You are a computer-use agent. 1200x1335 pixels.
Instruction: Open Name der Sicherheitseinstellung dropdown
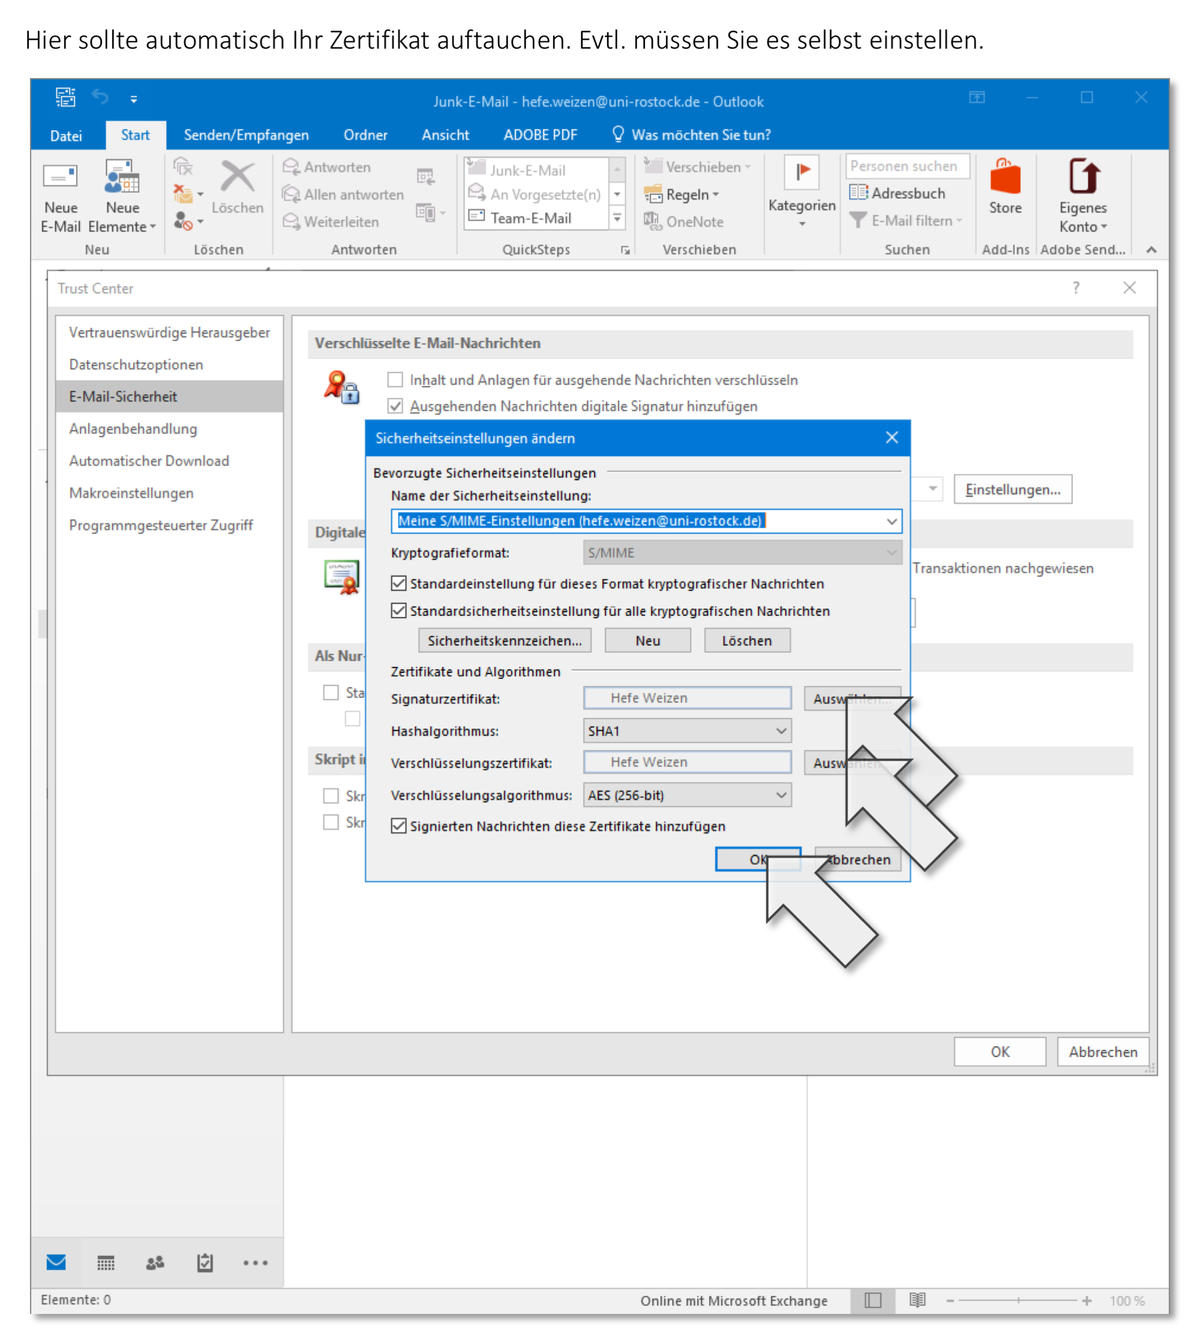(890, 521)
